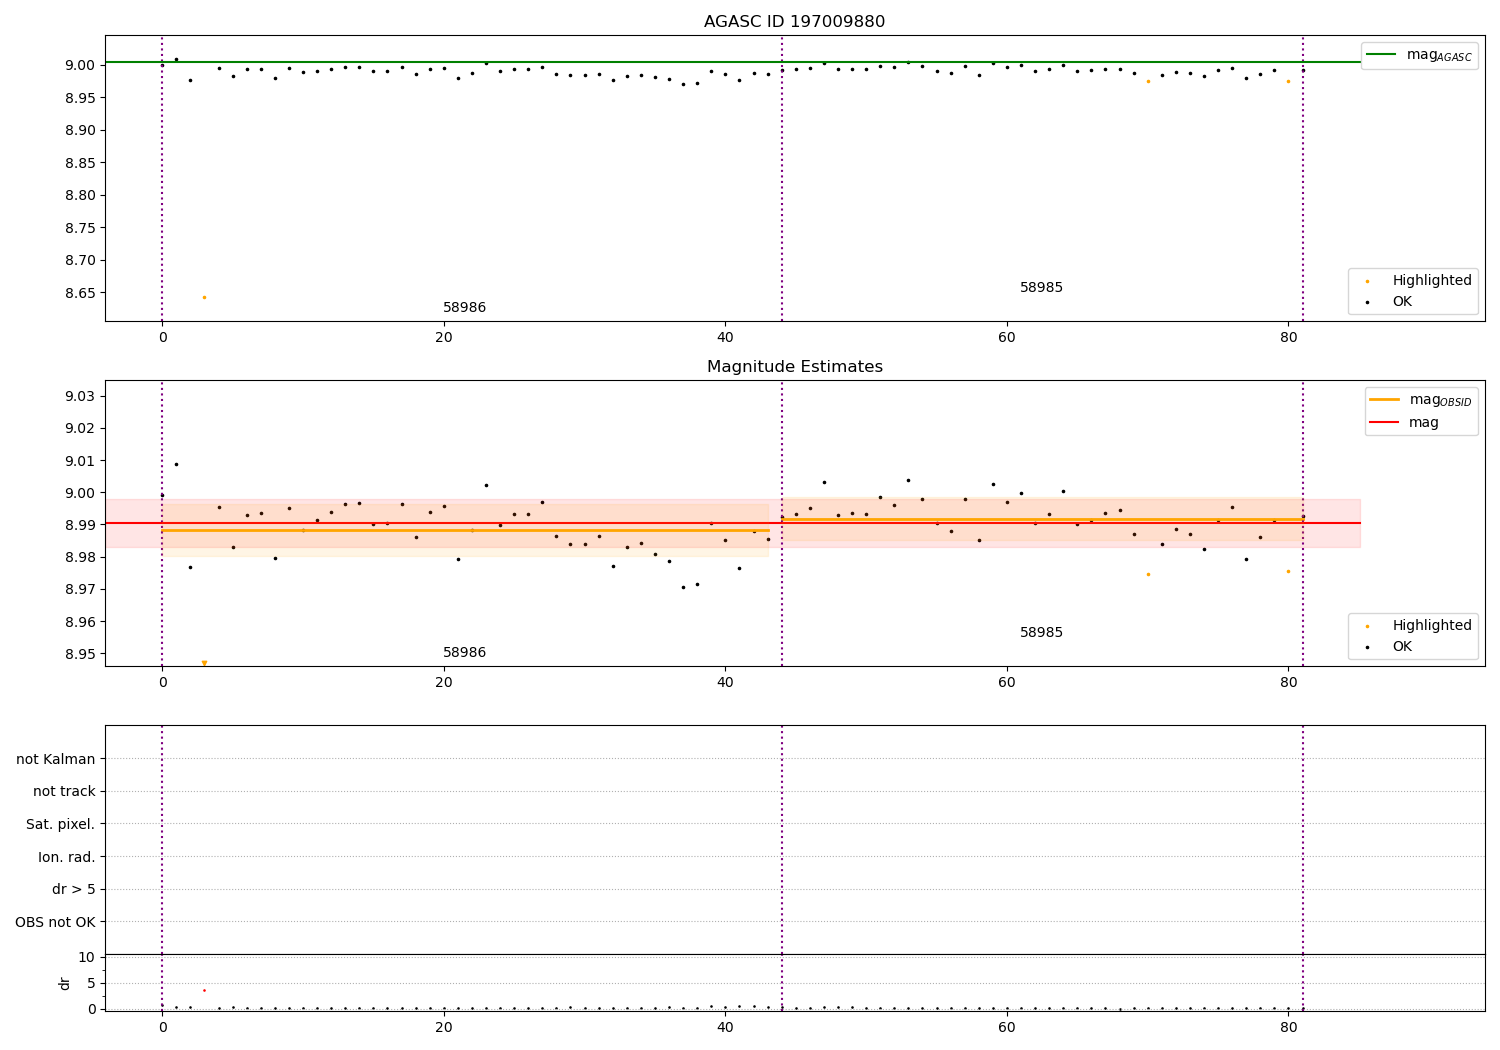Click the 8.85 tick label
Image resolution: width=1500 pixels, height=1050 pixels.
79,163
